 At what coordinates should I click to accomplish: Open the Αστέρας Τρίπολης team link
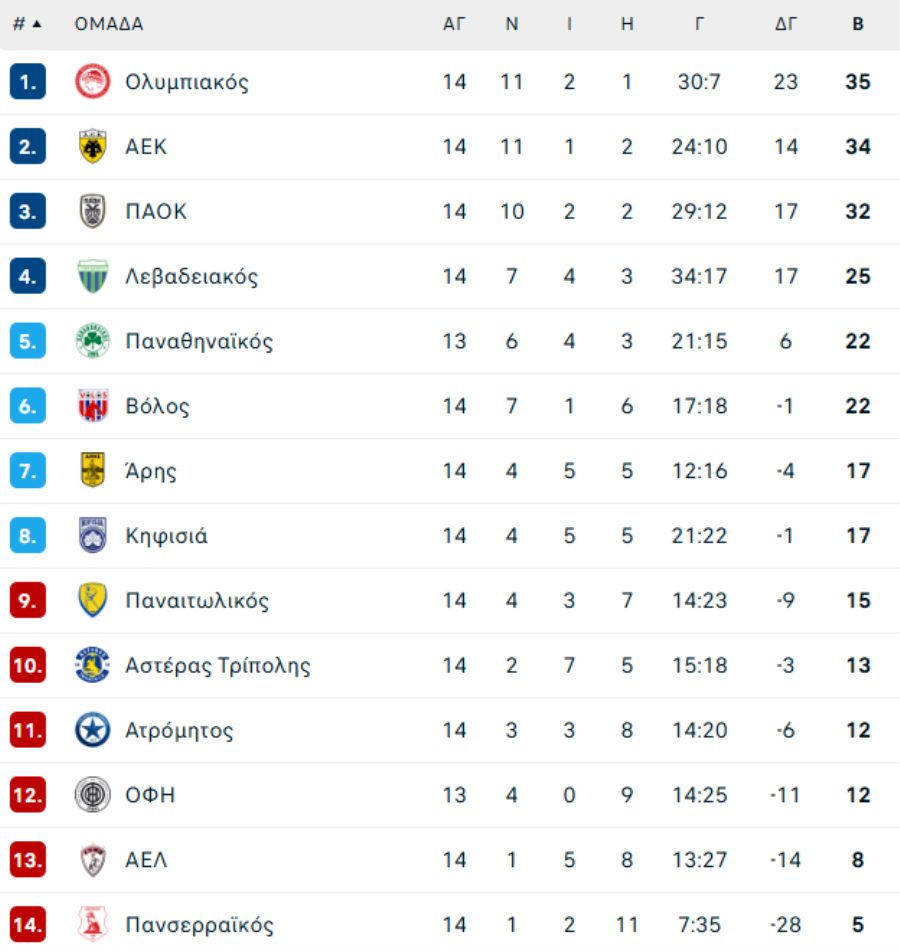218,666
